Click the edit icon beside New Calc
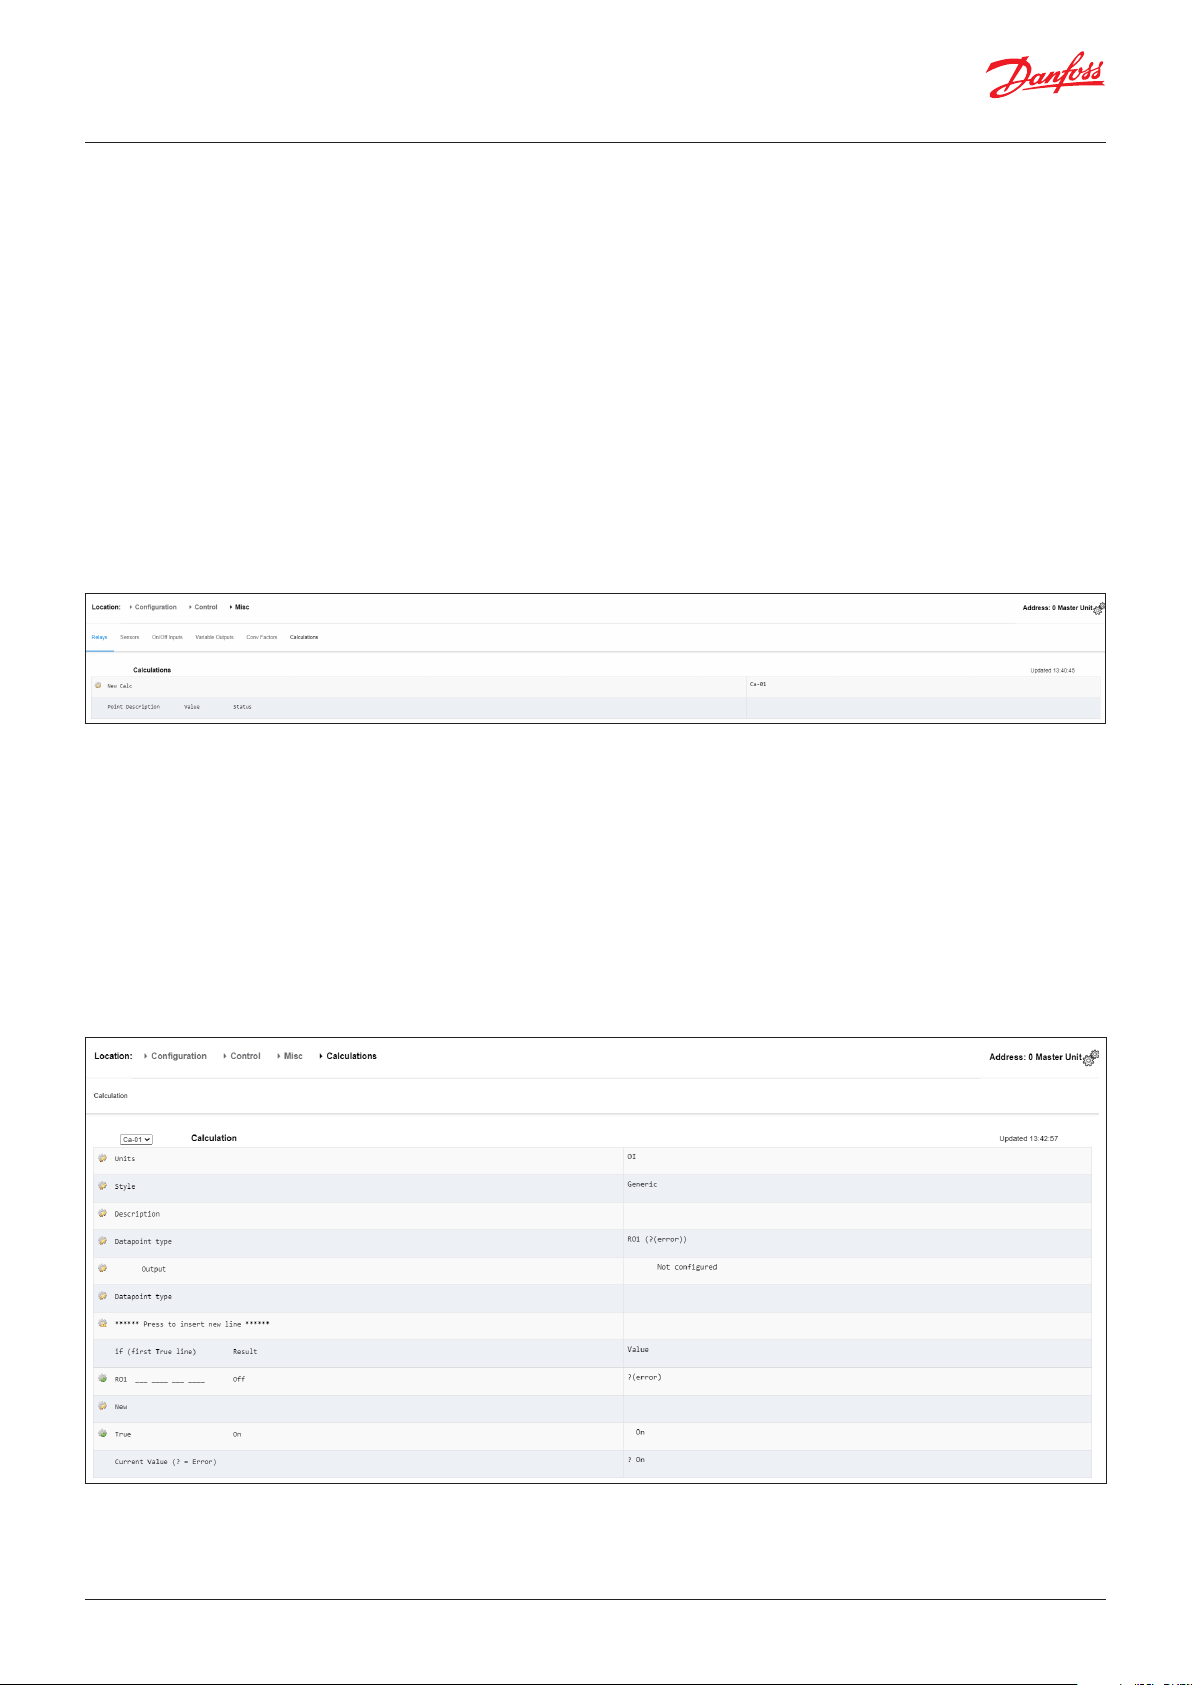 [98, 685]
